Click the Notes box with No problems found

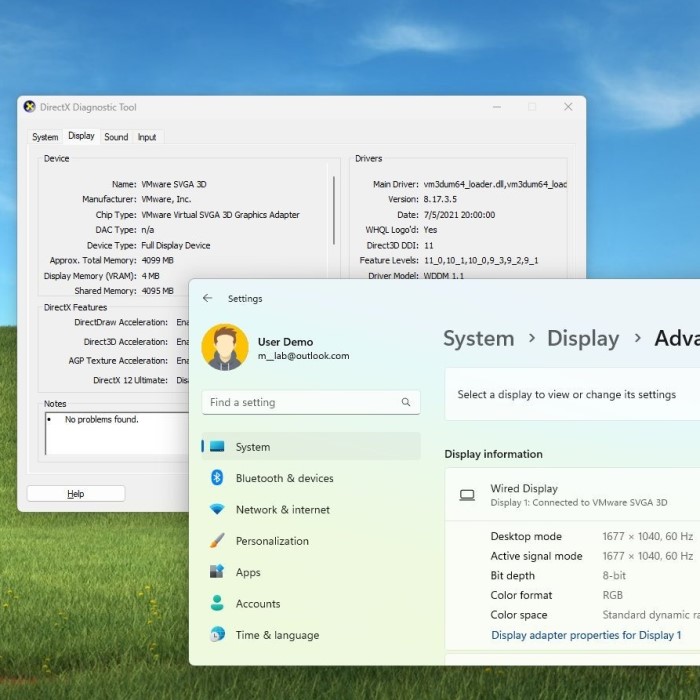[x=117, y=433]
